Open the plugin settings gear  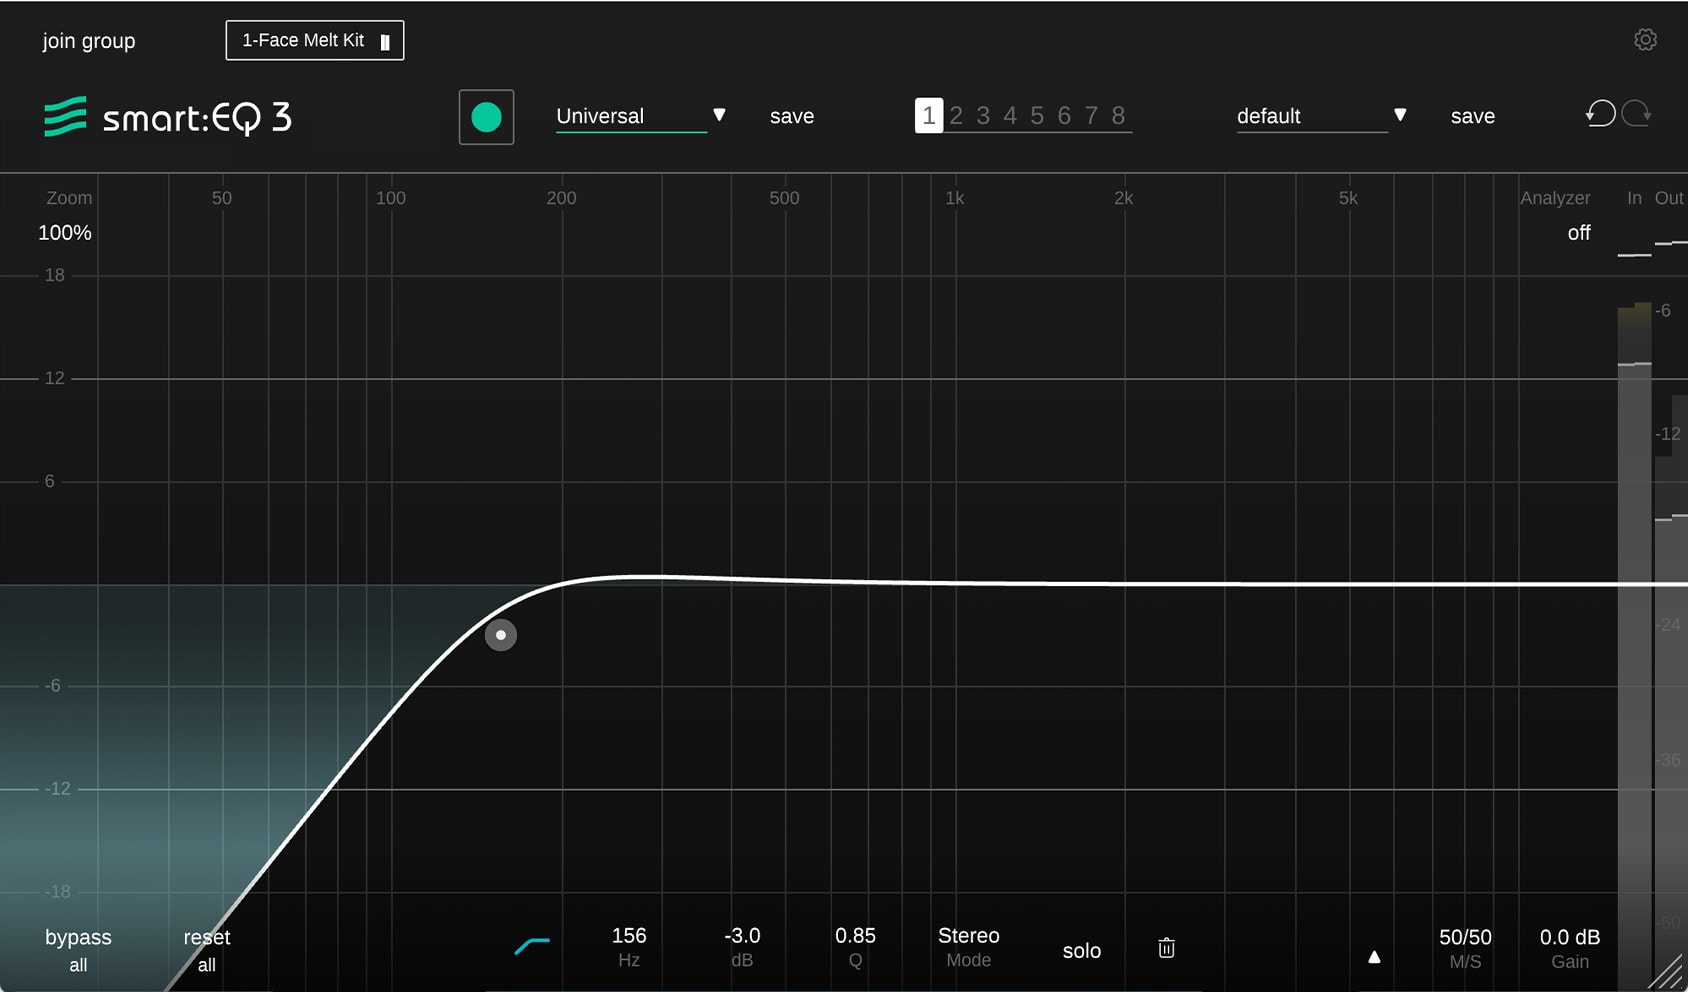tap(1646, 40)
